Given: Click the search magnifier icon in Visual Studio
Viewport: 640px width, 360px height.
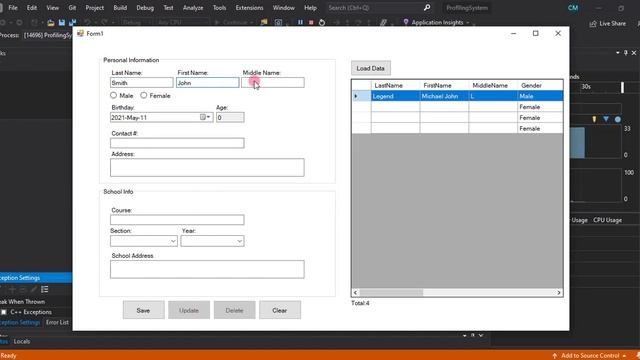Looking at the screenshot, I should tap(427, 7).
